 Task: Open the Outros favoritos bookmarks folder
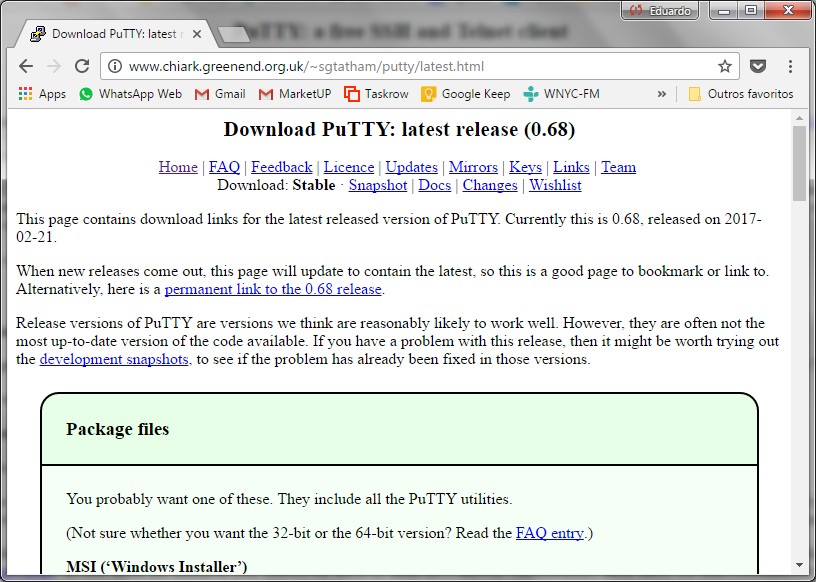(x=741, y=94)
